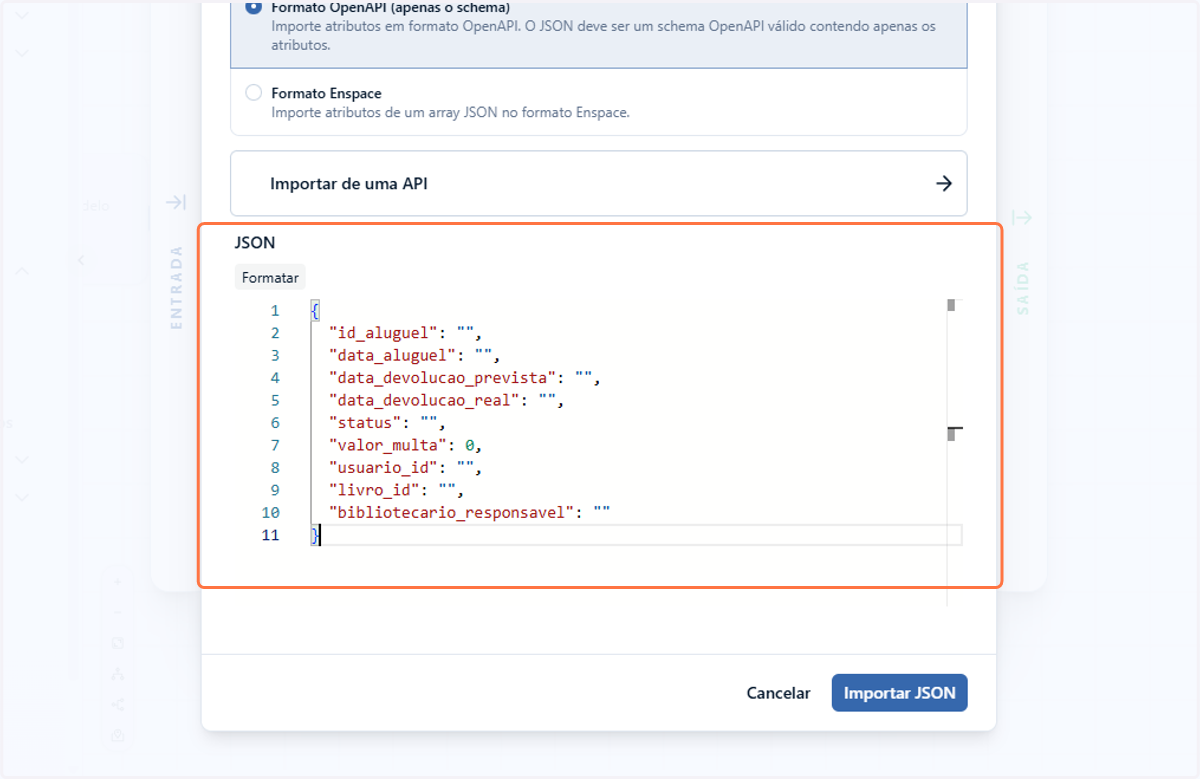The height and width of the screenshot is (779, 1200).
Task: Click the "usuario_id" line in the editor
Action: pyautogui.click(x=406, y=468)
